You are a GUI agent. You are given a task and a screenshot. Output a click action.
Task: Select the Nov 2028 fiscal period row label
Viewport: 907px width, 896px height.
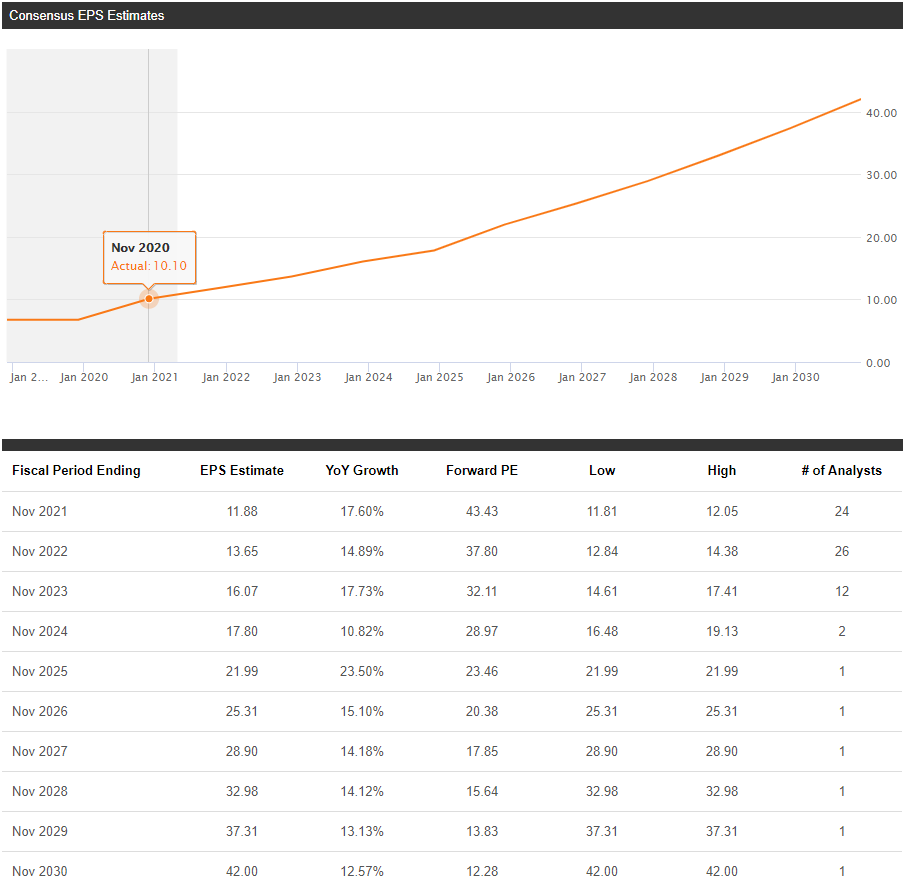40,791
